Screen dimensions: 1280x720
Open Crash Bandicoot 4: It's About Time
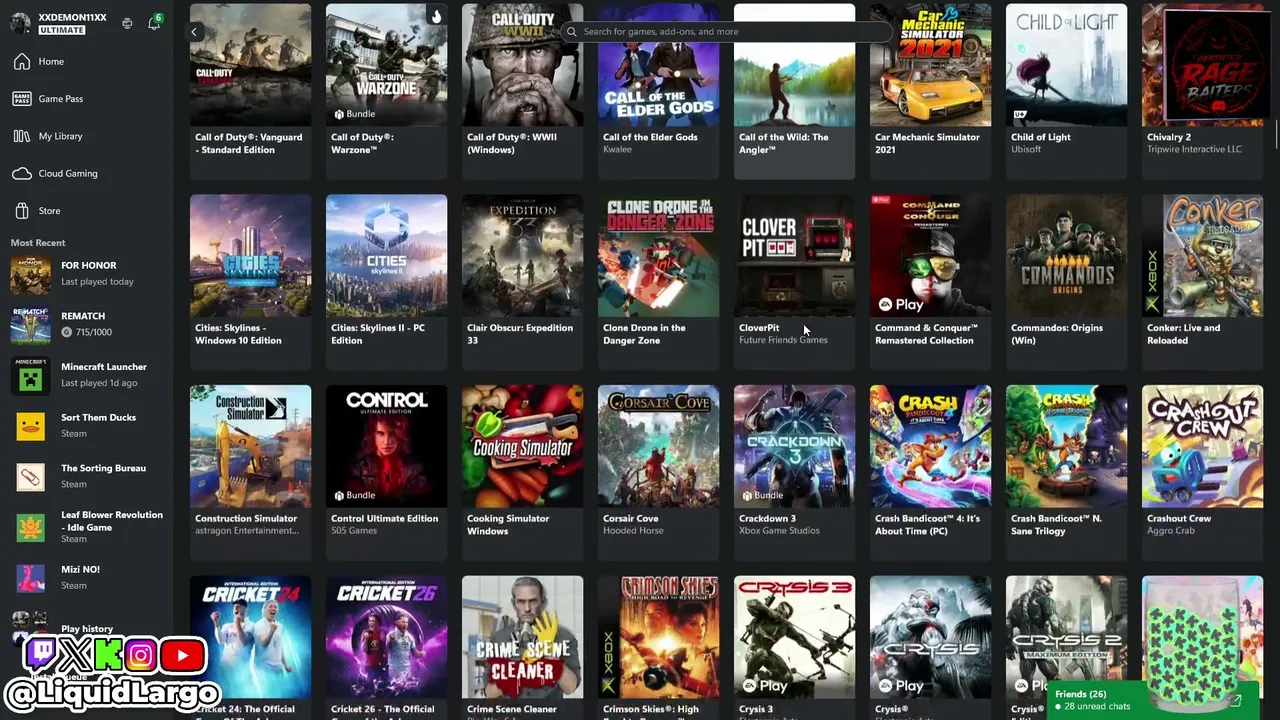coord(930,473)
